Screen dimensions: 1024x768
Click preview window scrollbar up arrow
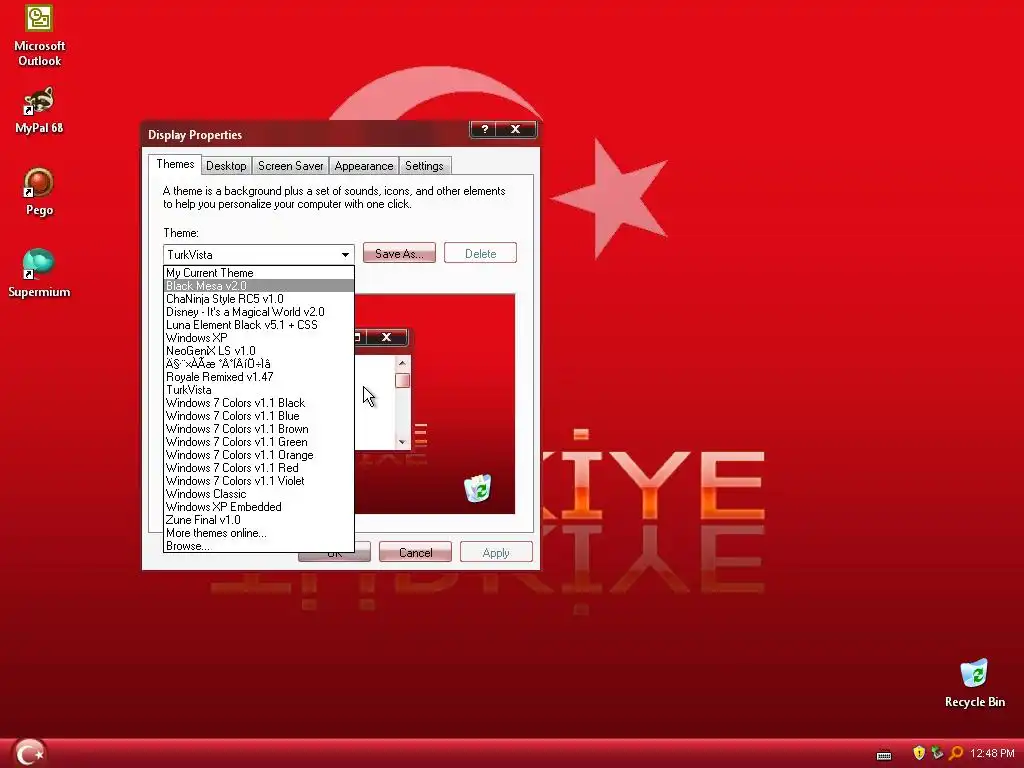(x=402, y=363)
